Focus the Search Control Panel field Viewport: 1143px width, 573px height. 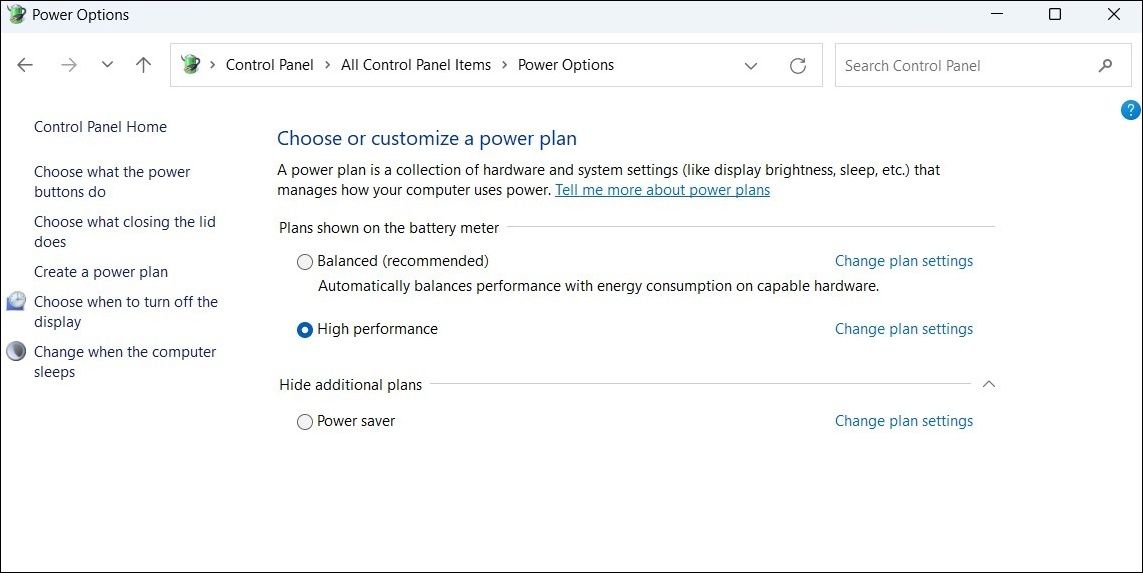(x=960, y=66)
